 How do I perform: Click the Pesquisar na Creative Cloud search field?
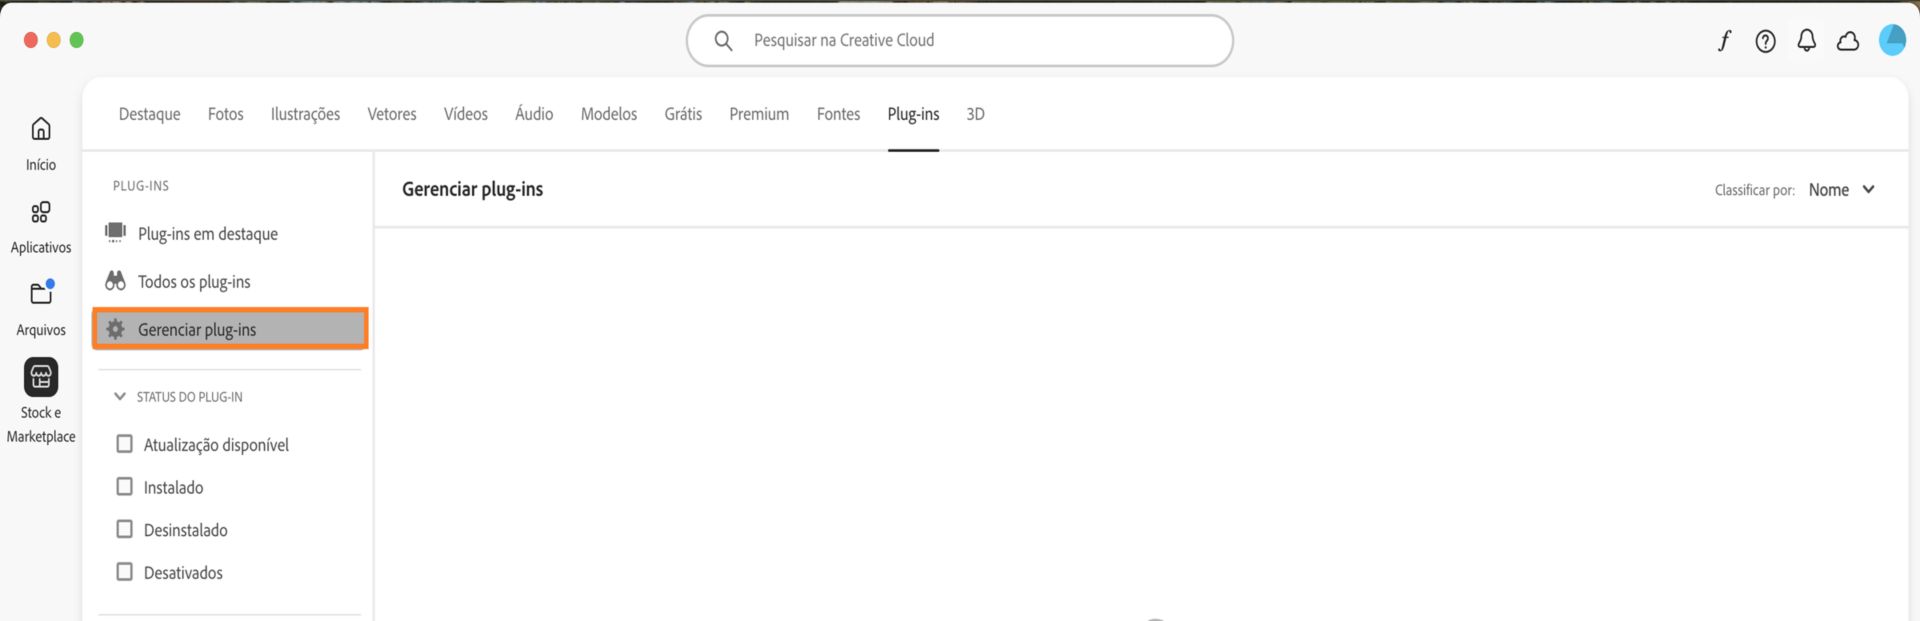coord(958,40)
